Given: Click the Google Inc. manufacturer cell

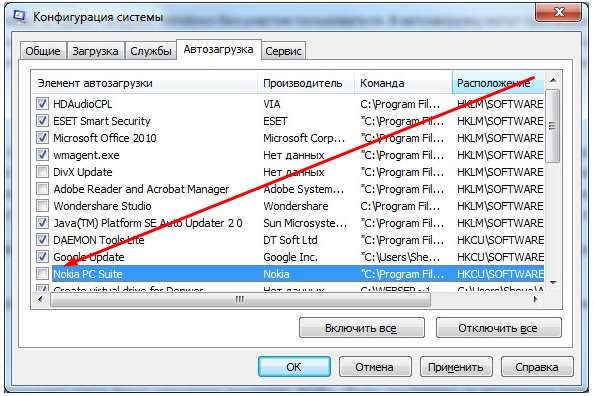Looking at the screenshot, I should point(290,257).
